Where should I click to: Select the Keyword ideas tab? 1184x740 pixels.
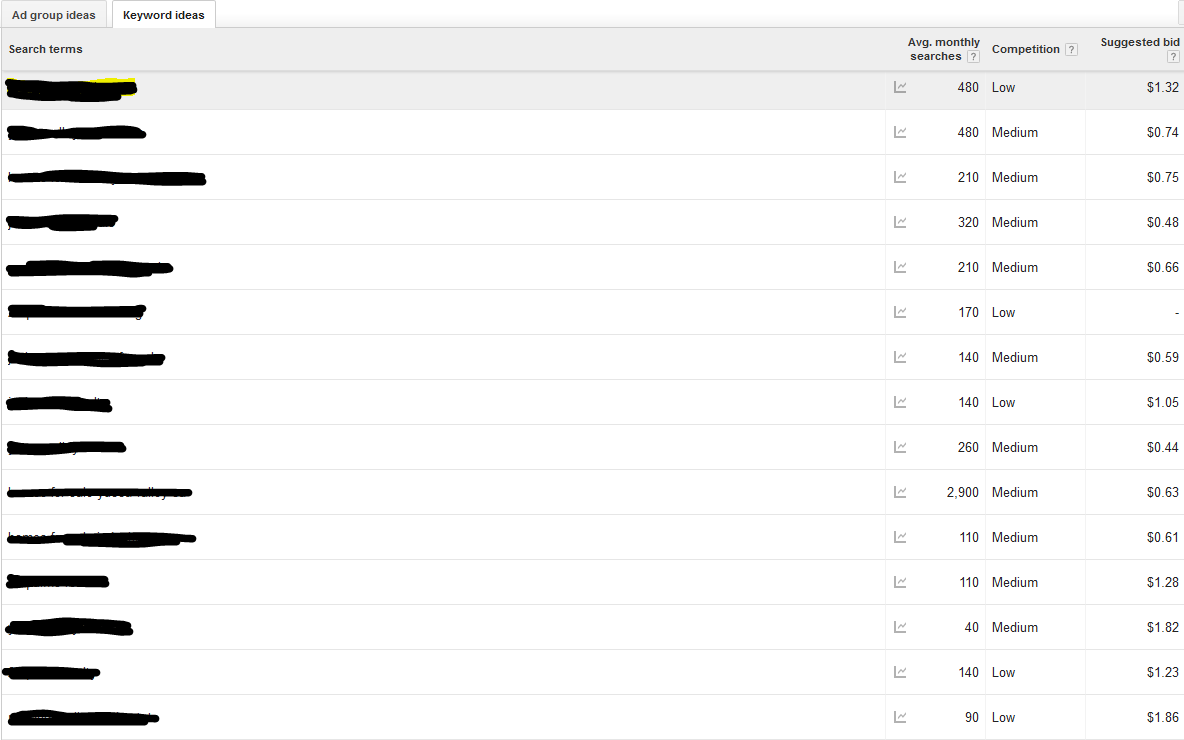pos(163,15)
